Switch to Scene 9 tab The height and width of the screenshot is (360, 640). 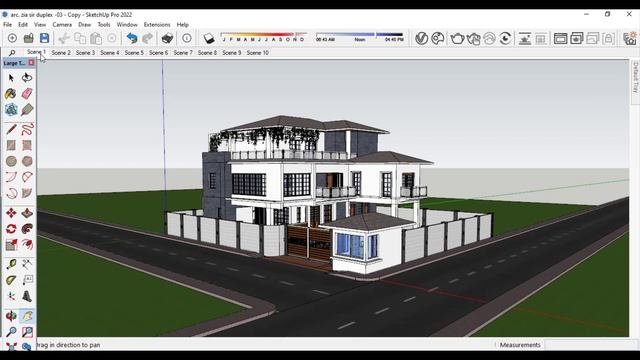(232, 53)
